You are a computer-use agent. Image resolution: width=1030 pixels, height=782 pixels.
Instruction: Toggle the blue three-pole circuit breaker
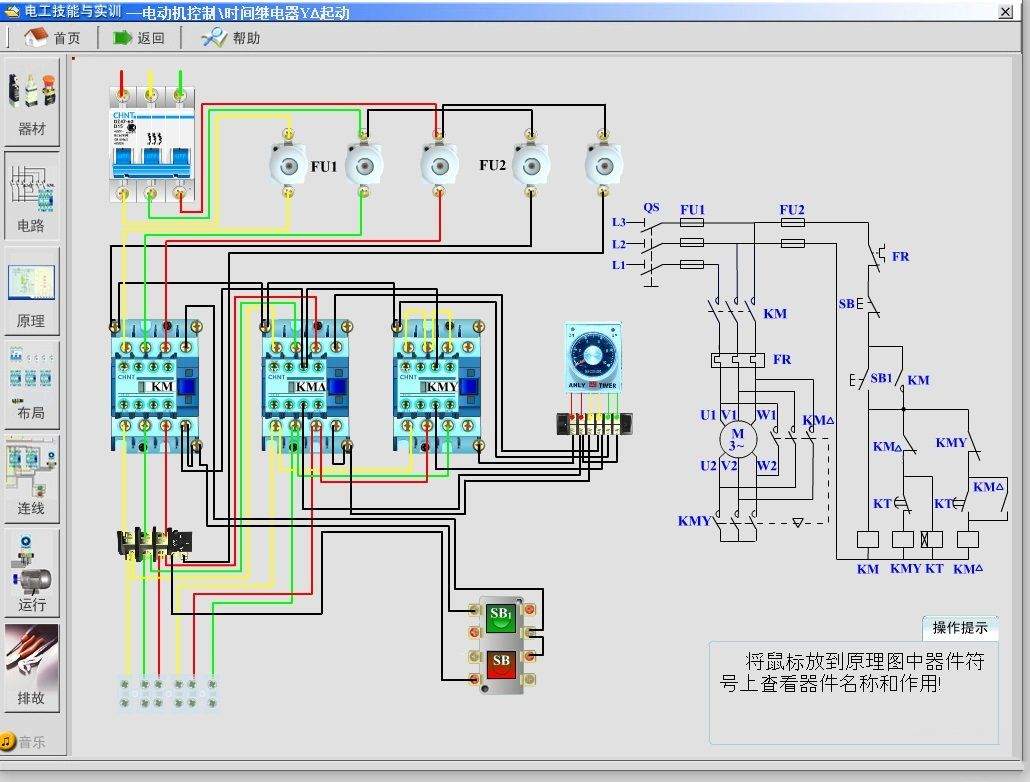click(x=151, y=147)
